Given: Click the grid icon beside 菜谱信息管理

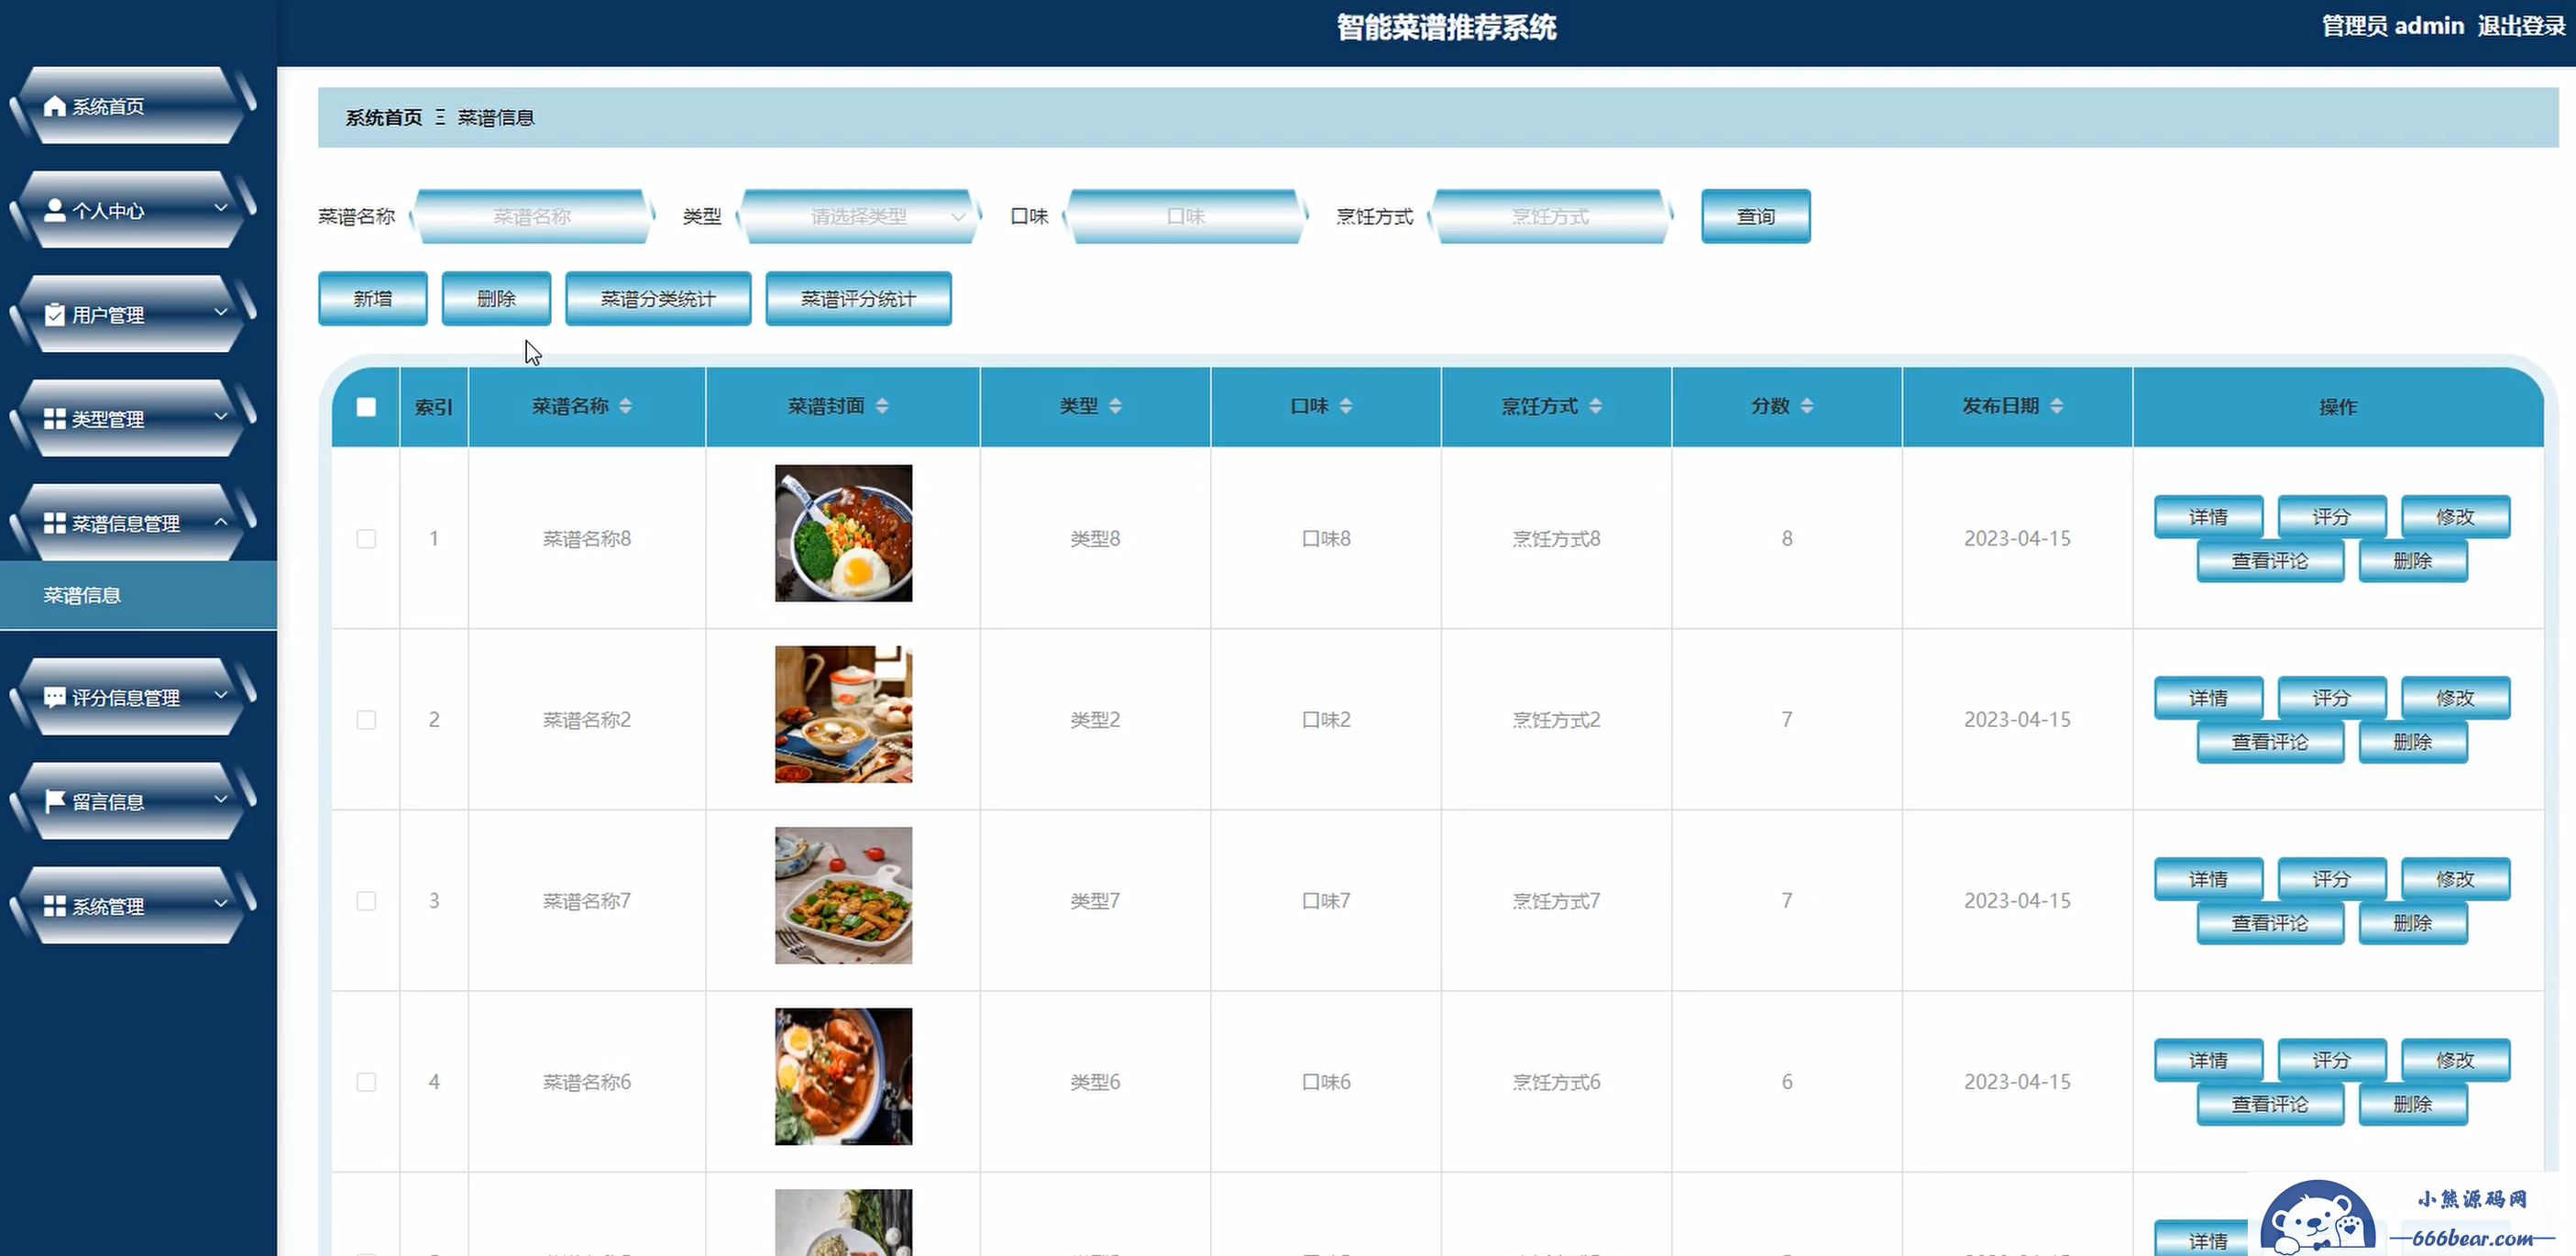Looking at the screenshot, I should 55,523.
